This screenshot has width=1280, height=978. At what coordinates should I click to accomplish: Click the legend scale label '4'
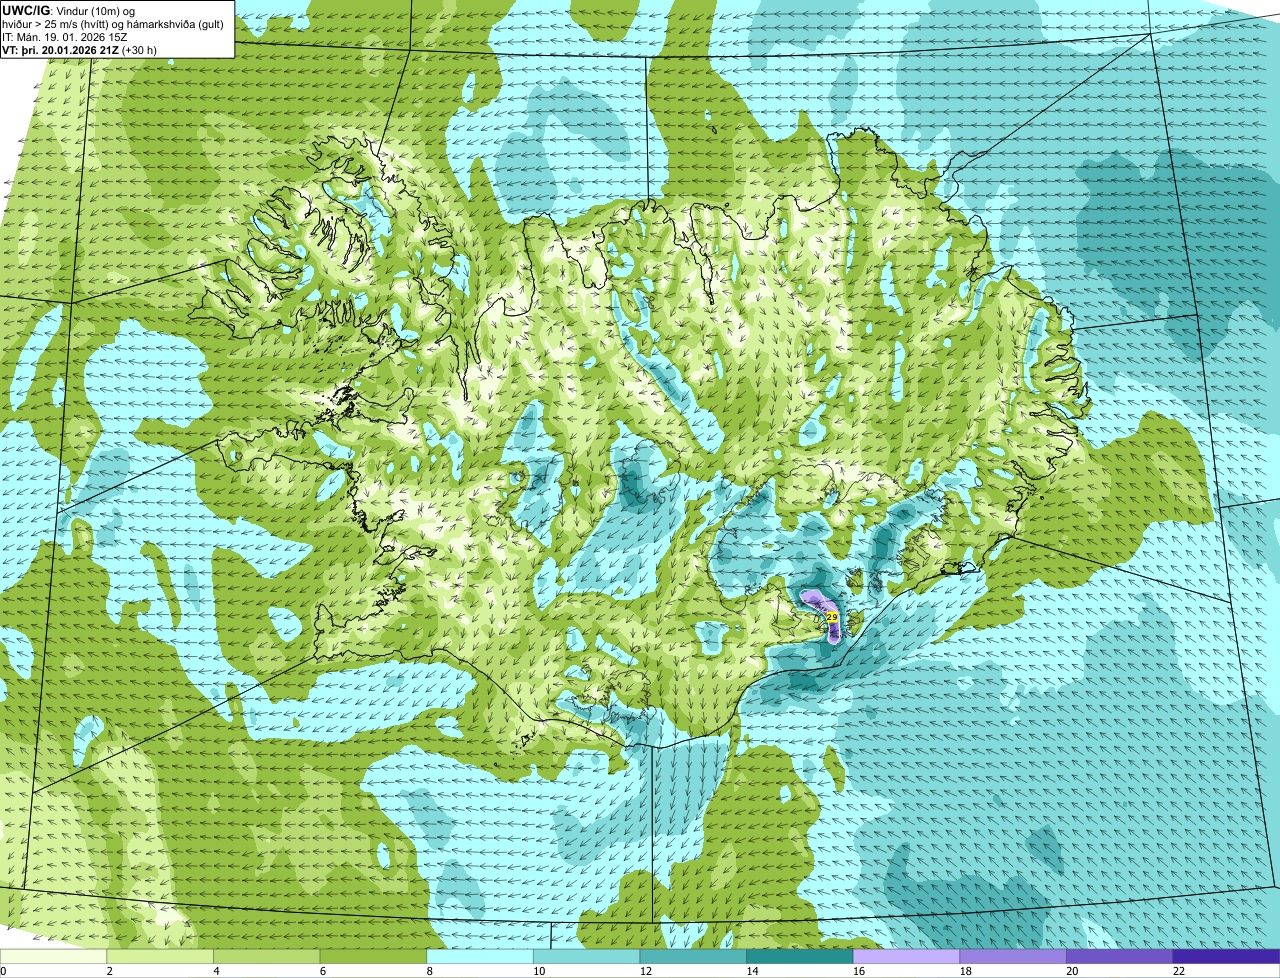[216, 970]
